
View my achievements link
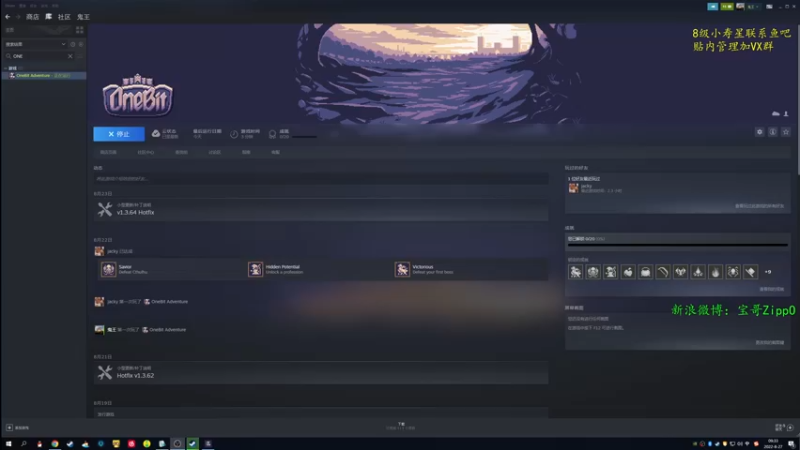pos(771,289)
